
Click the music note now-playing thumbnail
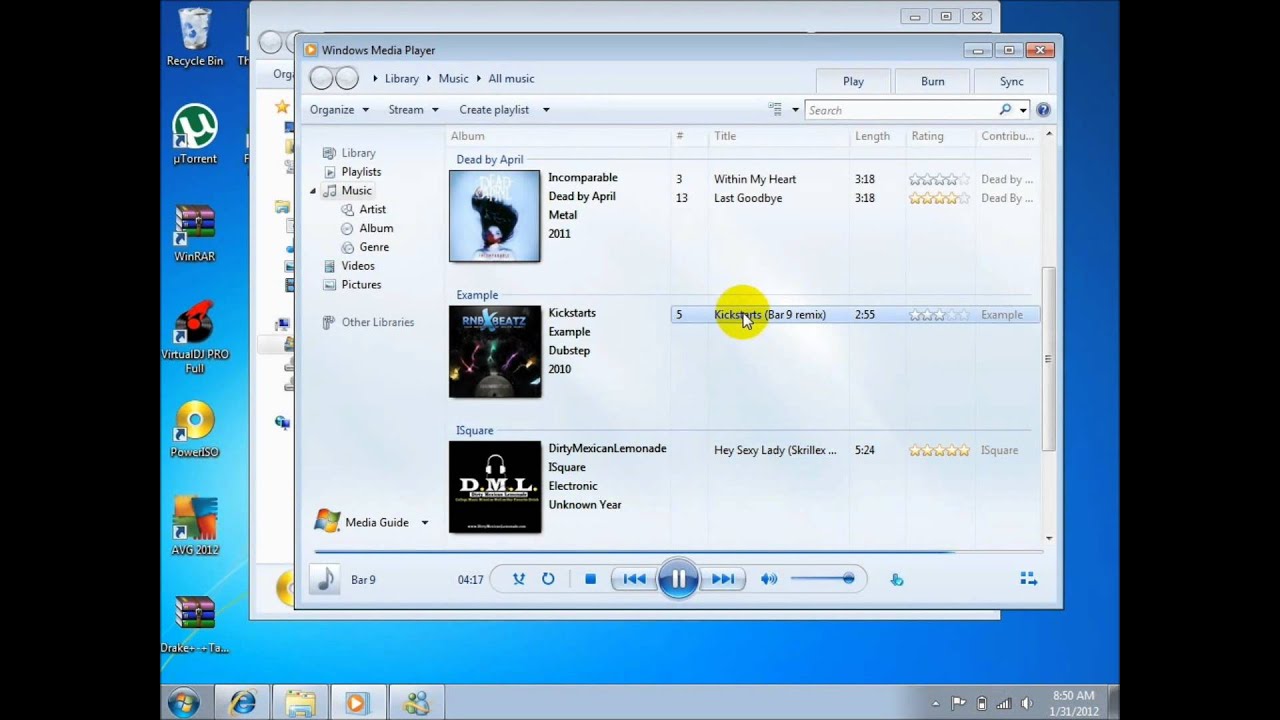pos(324,579)
